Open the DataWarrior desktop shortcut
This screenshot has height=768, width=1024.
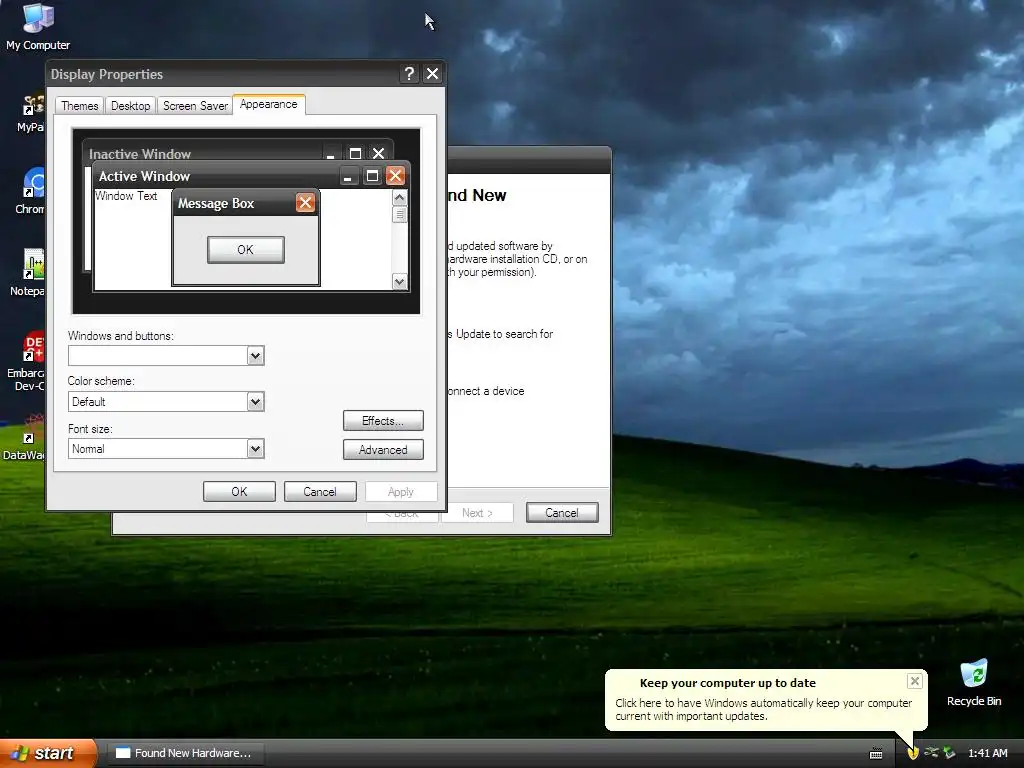tap(25, 438)
